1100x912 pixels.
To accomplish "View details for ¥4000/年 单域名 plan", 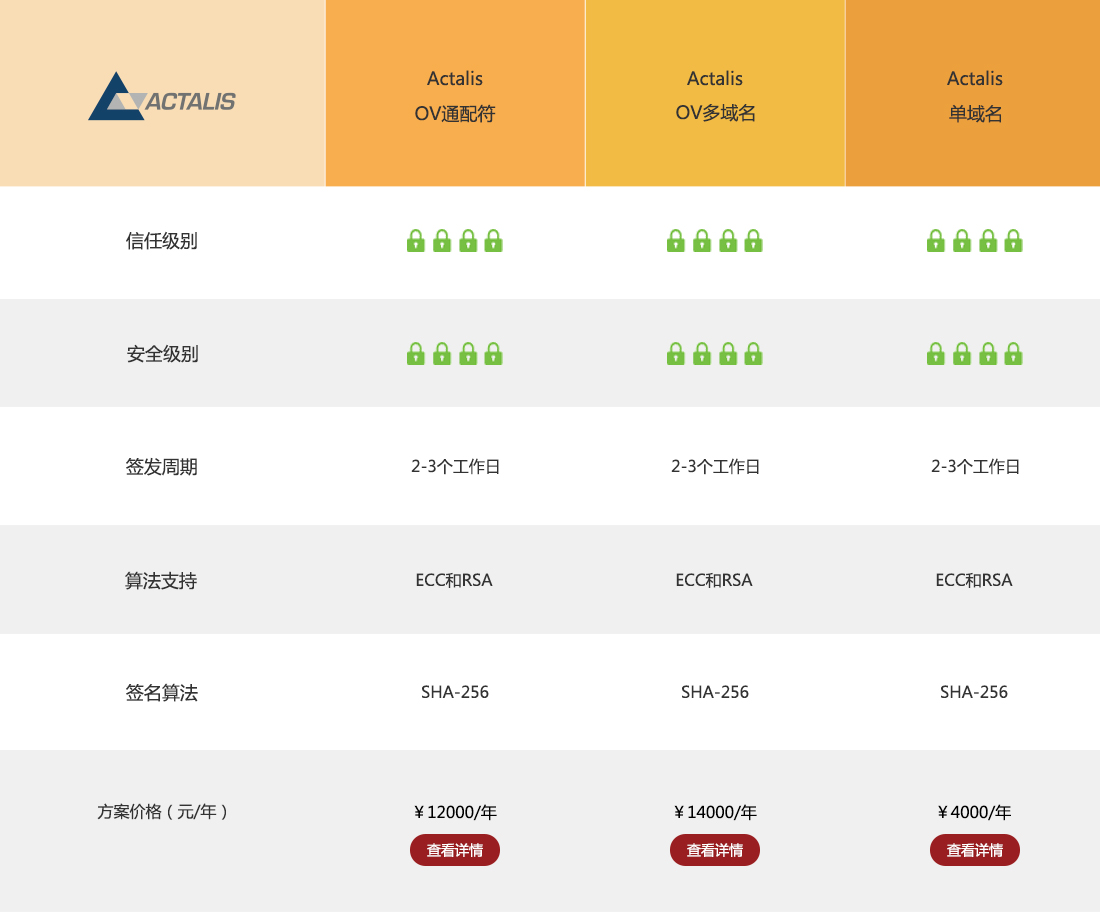I will 974,850.
